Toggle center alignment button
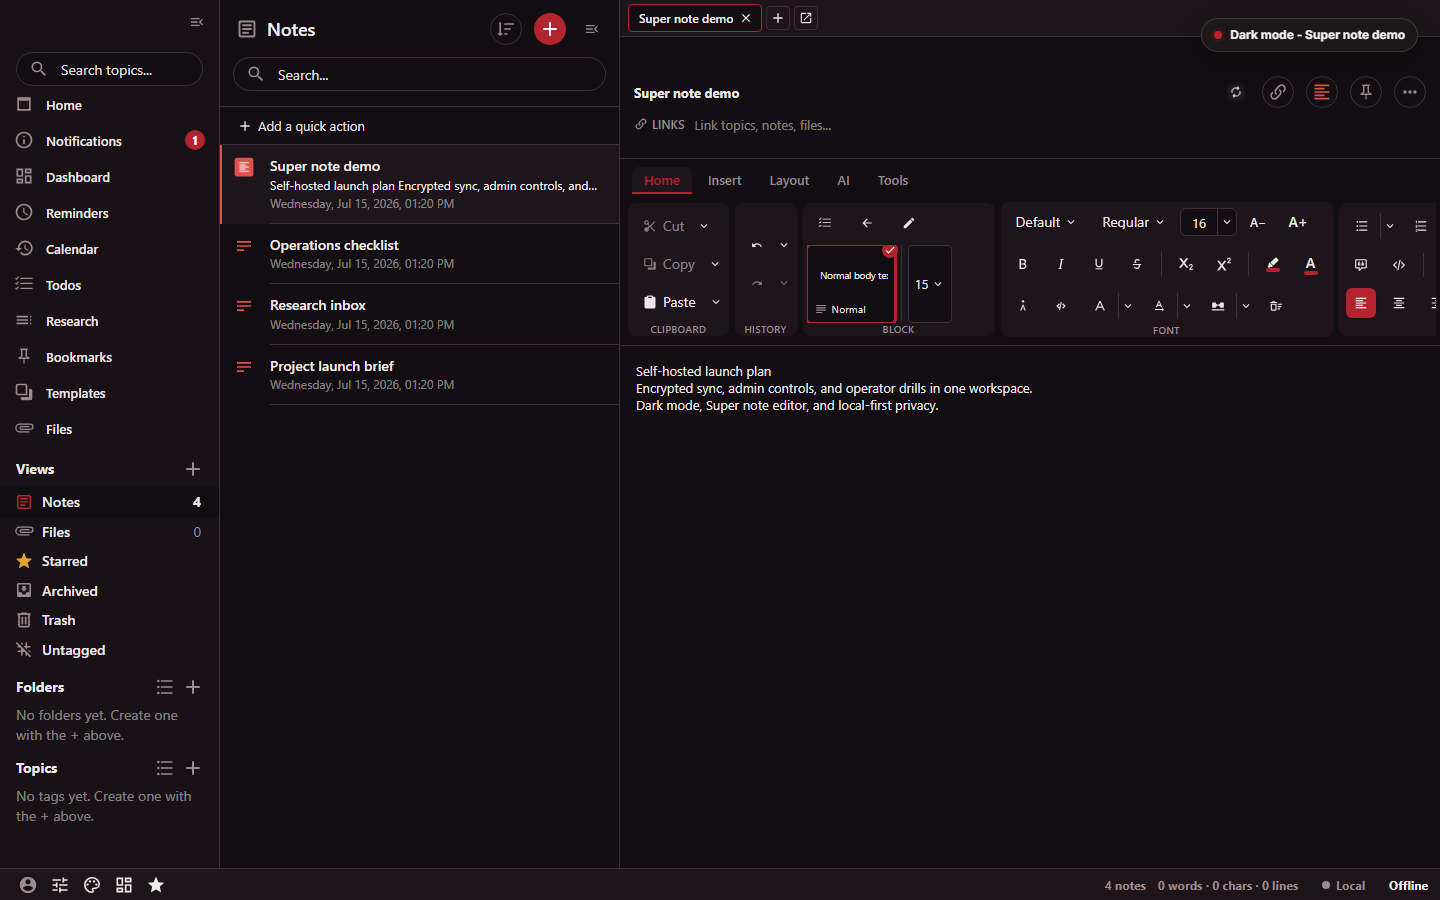 pyautogui.click(x=1399, y=303)
